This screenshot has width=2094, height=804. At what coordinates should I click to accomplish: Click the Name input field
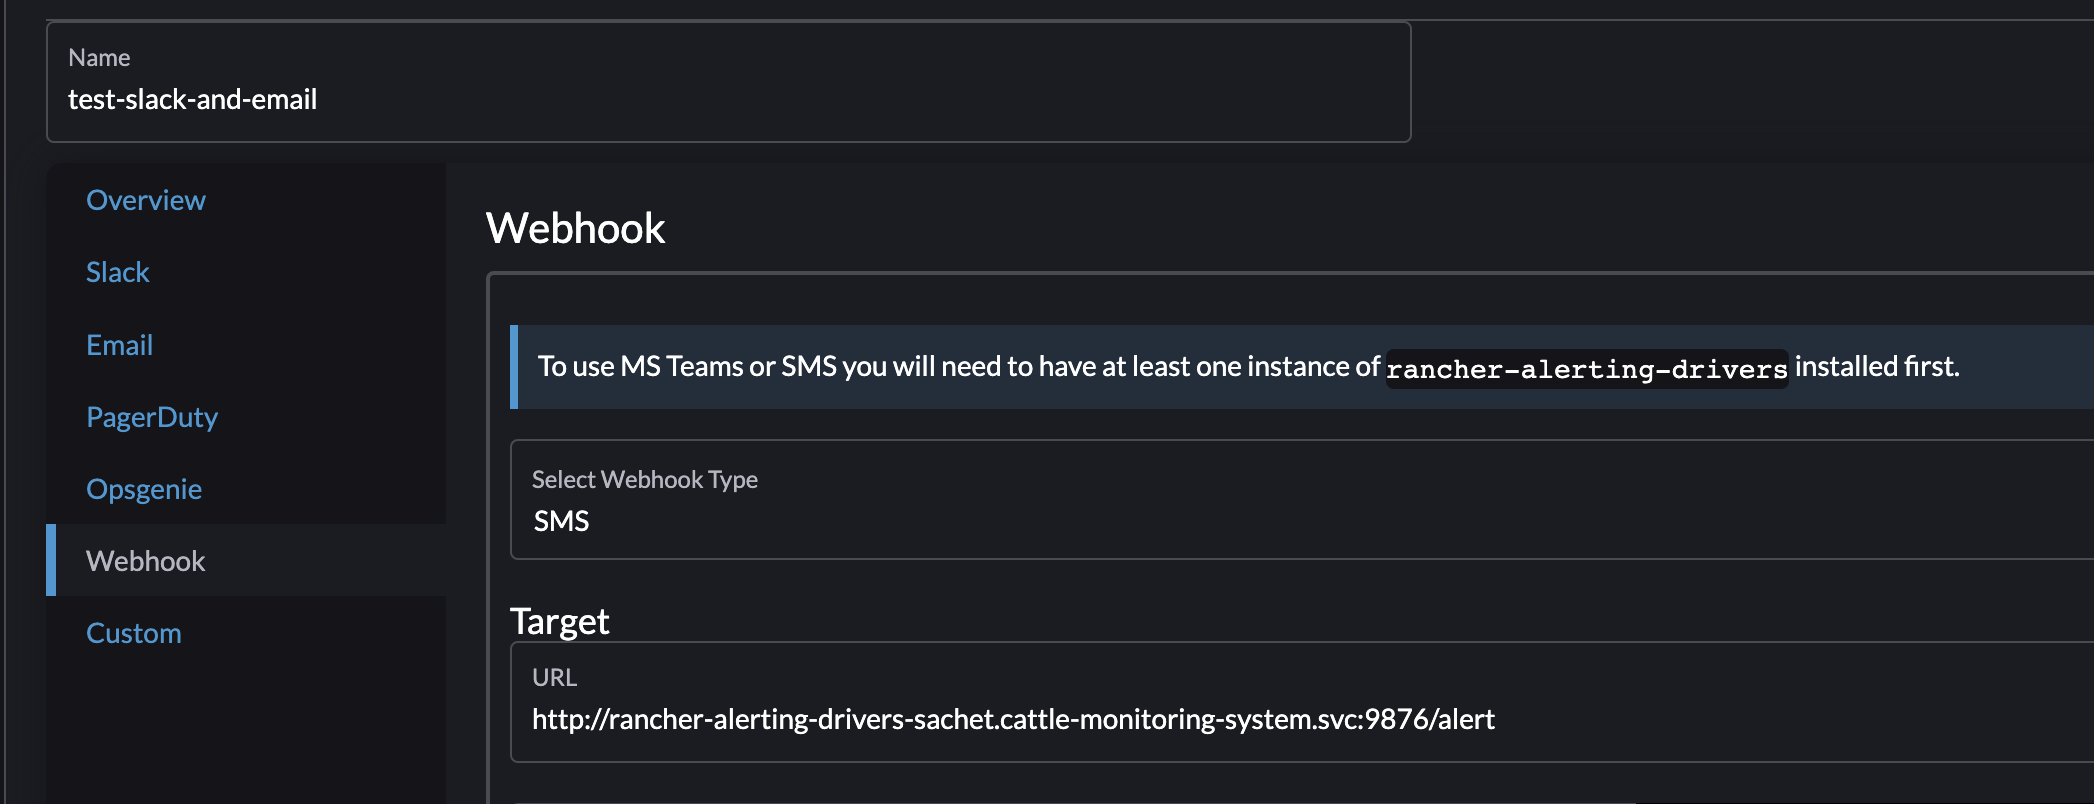click(700, 99)
